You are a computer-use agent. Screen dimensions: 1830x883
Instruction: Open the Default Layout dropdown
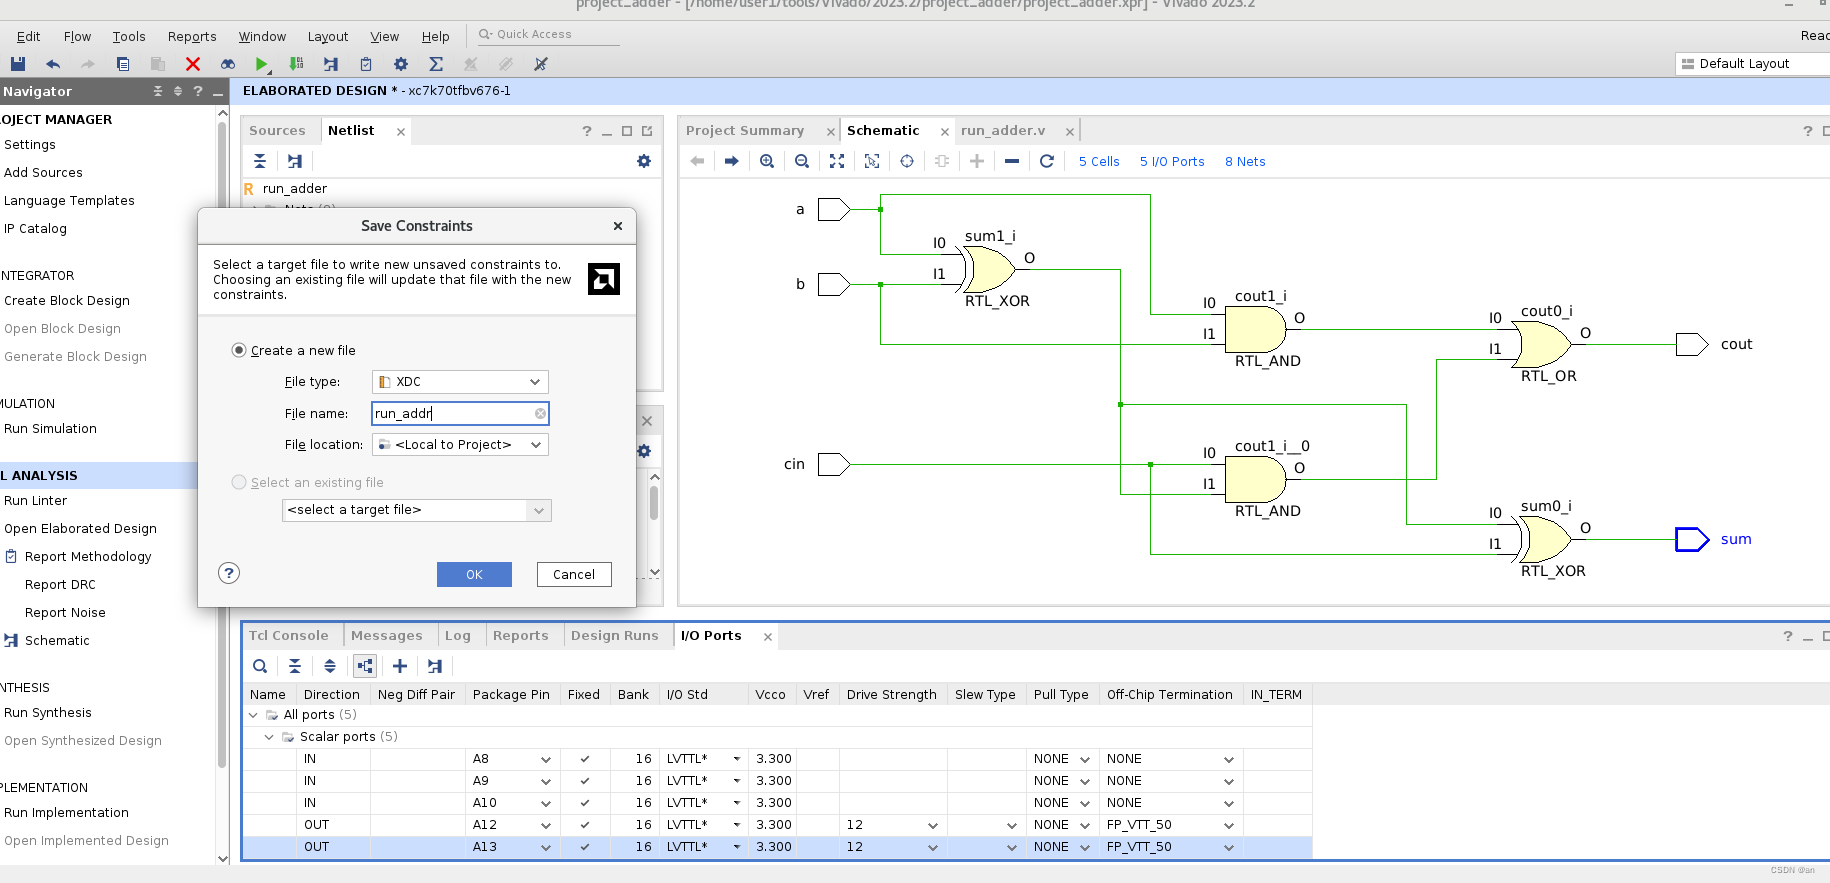(x=1752, y=63)
